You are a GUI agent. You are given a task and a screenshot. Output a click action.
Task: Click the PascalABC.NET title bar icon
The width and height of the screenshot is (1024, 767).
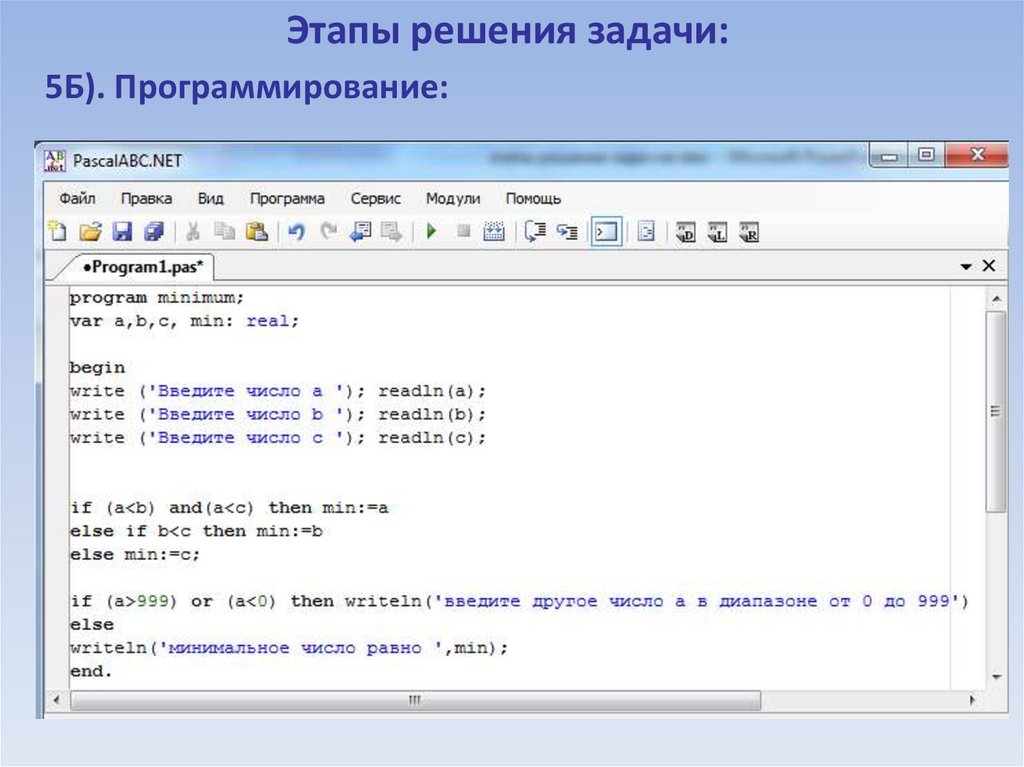[x=55, y=161]
